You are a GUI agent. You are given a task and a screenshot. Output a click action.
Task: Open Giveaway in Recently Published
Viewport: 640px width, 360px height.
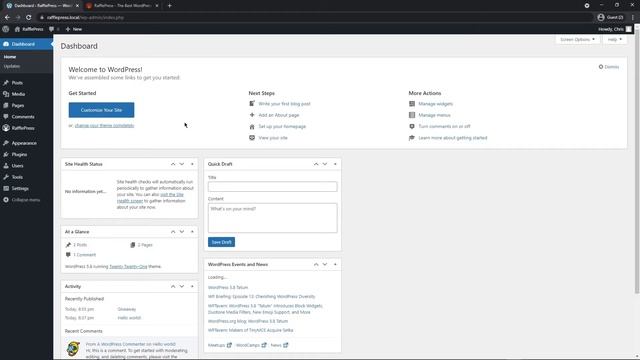coord(127,309)
